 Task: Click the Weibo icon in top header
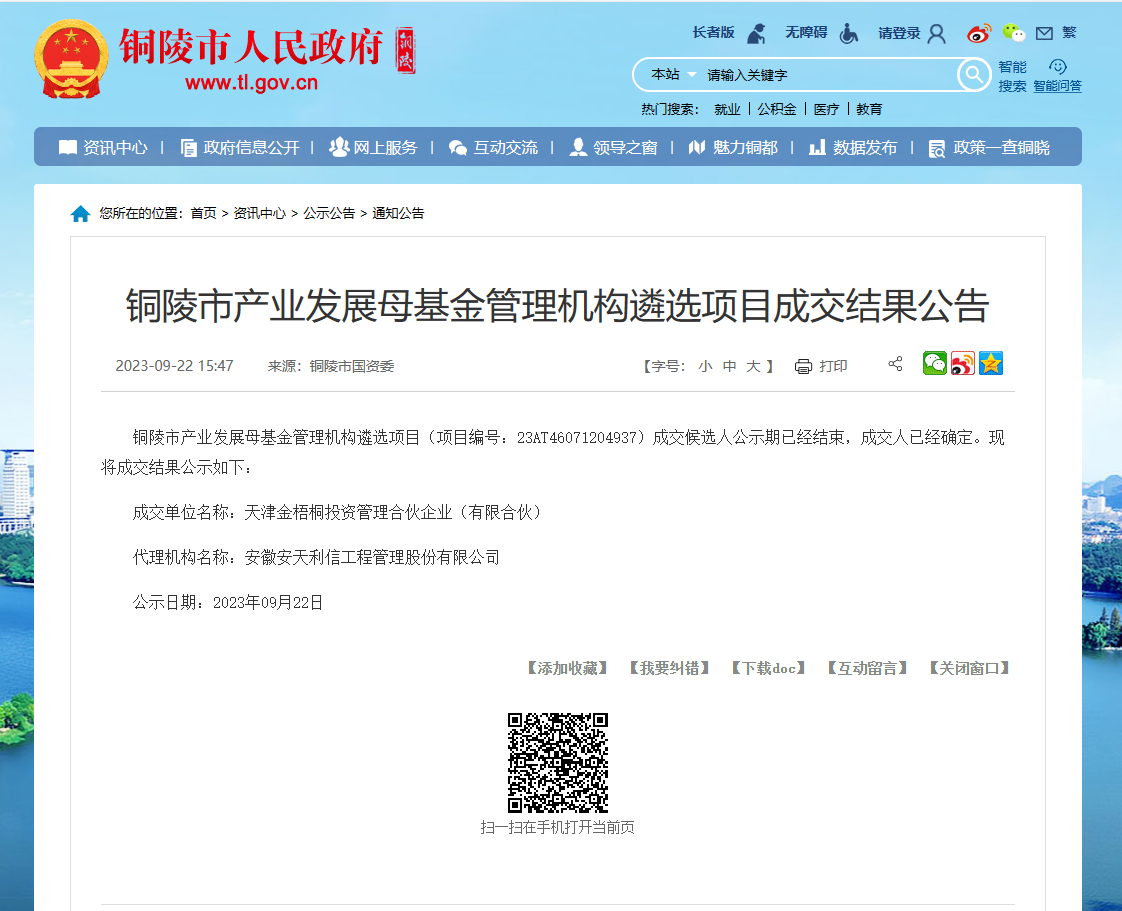pyautogui.click(x=979, y=33)
